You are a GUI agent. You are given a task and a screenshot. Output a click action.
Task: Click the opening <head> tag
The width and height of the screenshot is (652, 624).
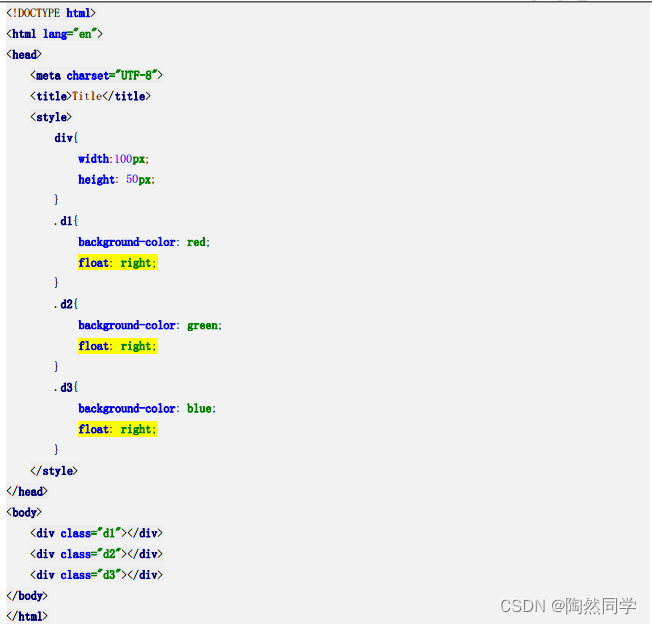tap(24, 55)
